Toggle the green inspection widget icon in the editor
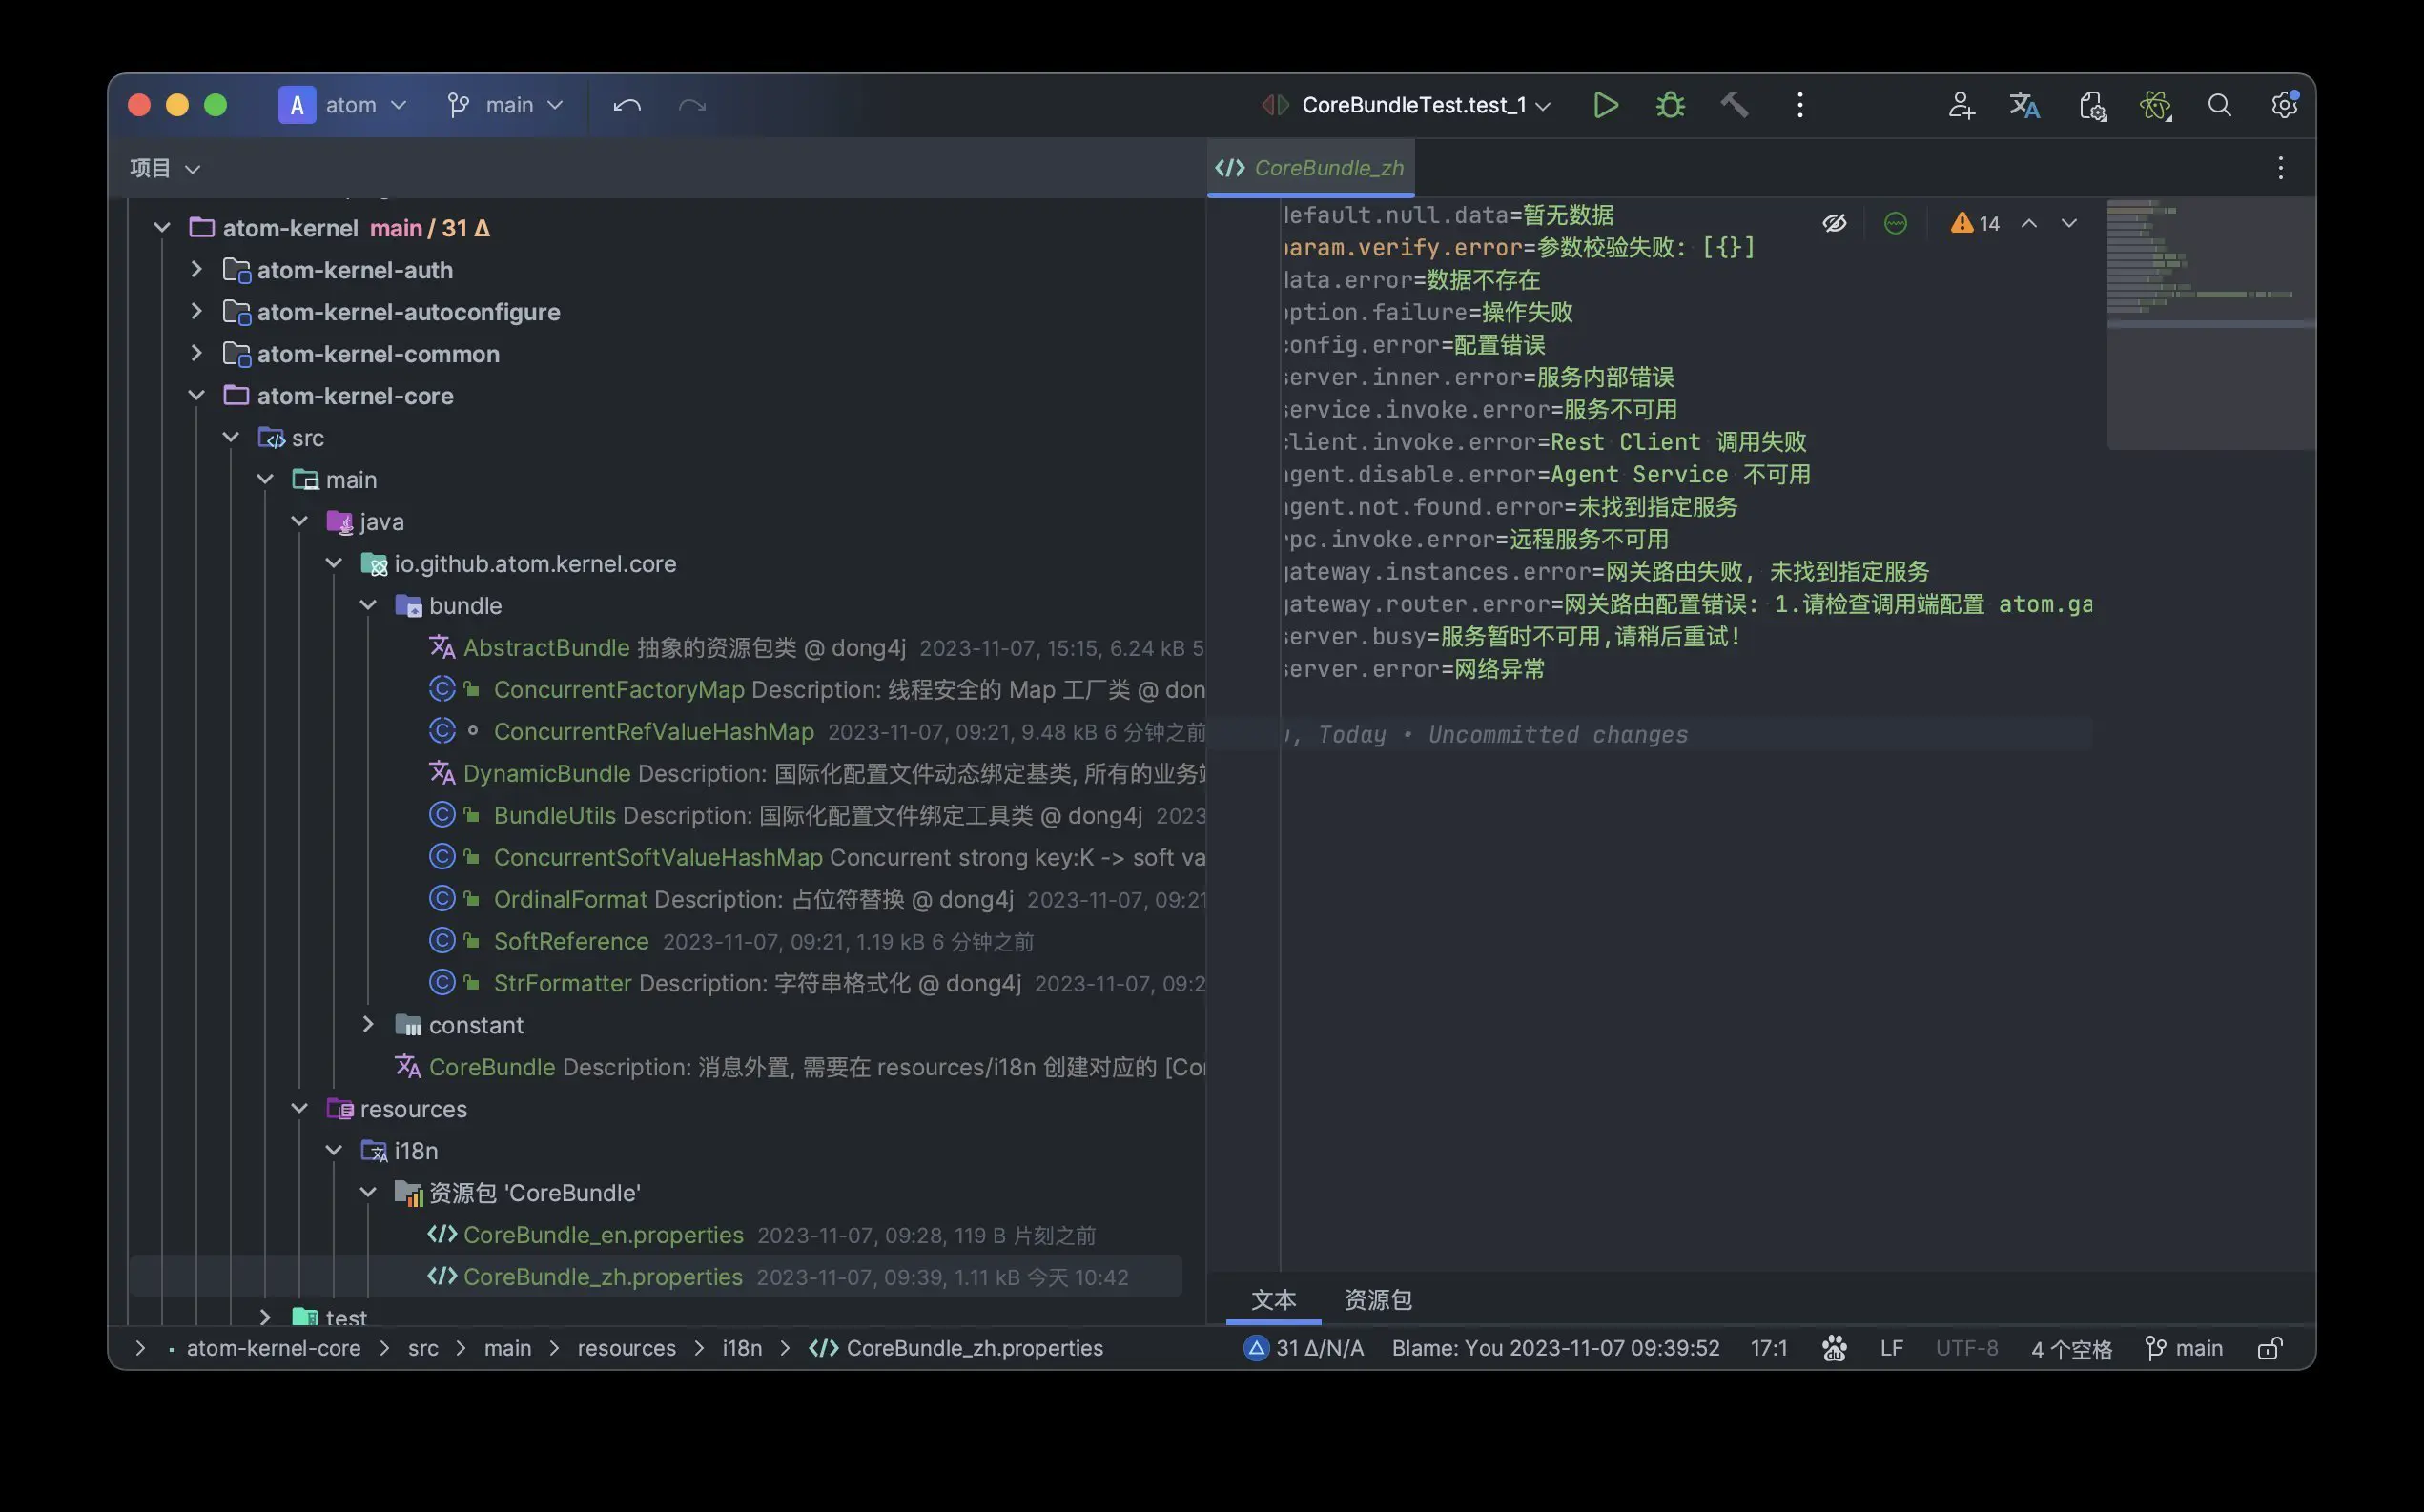2424x1512 pixels. [1895, 223]
